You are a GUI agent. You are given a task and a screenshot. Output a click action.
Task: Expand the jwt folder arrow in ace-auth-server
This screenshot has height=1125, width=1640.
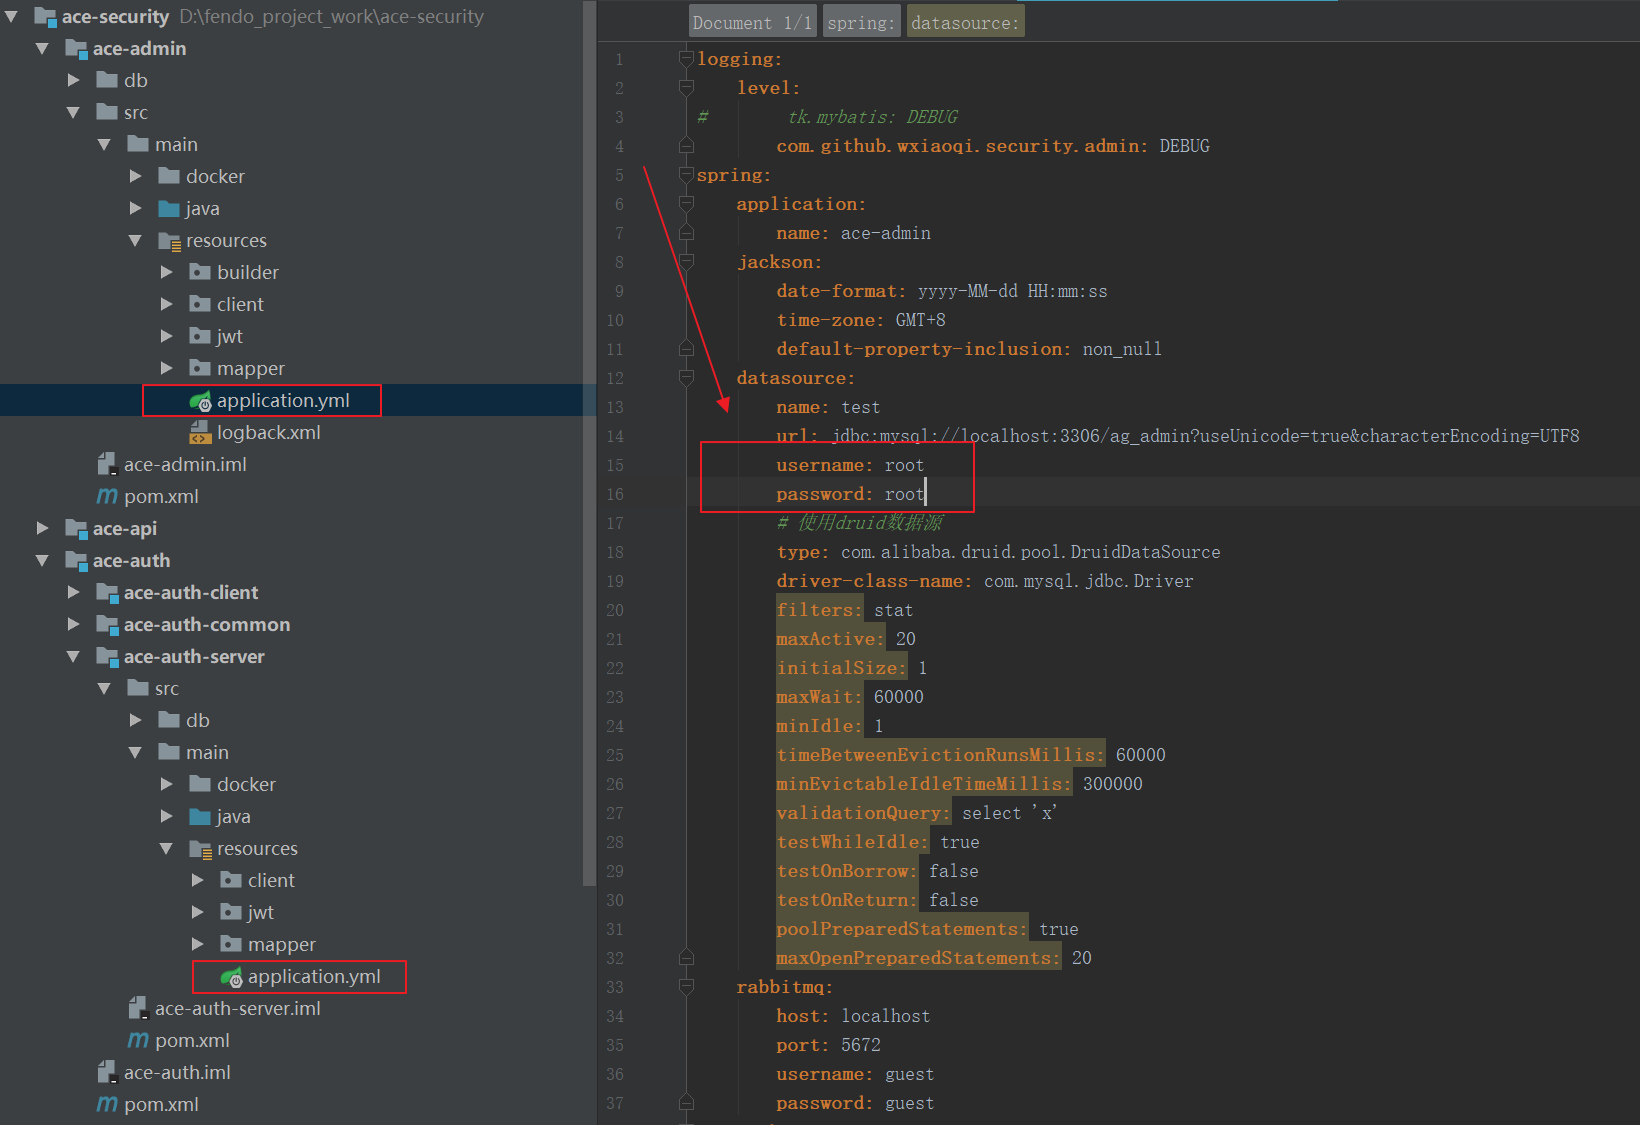[197, 912]
